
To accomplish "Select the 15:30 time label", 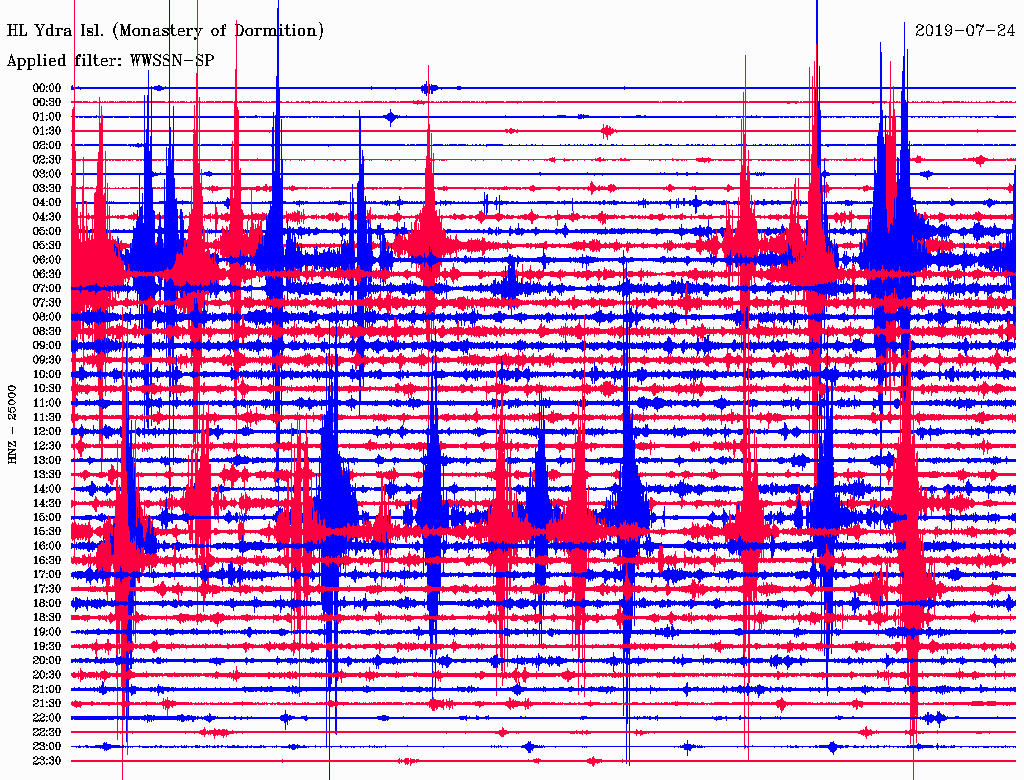I will pos(47,532).
